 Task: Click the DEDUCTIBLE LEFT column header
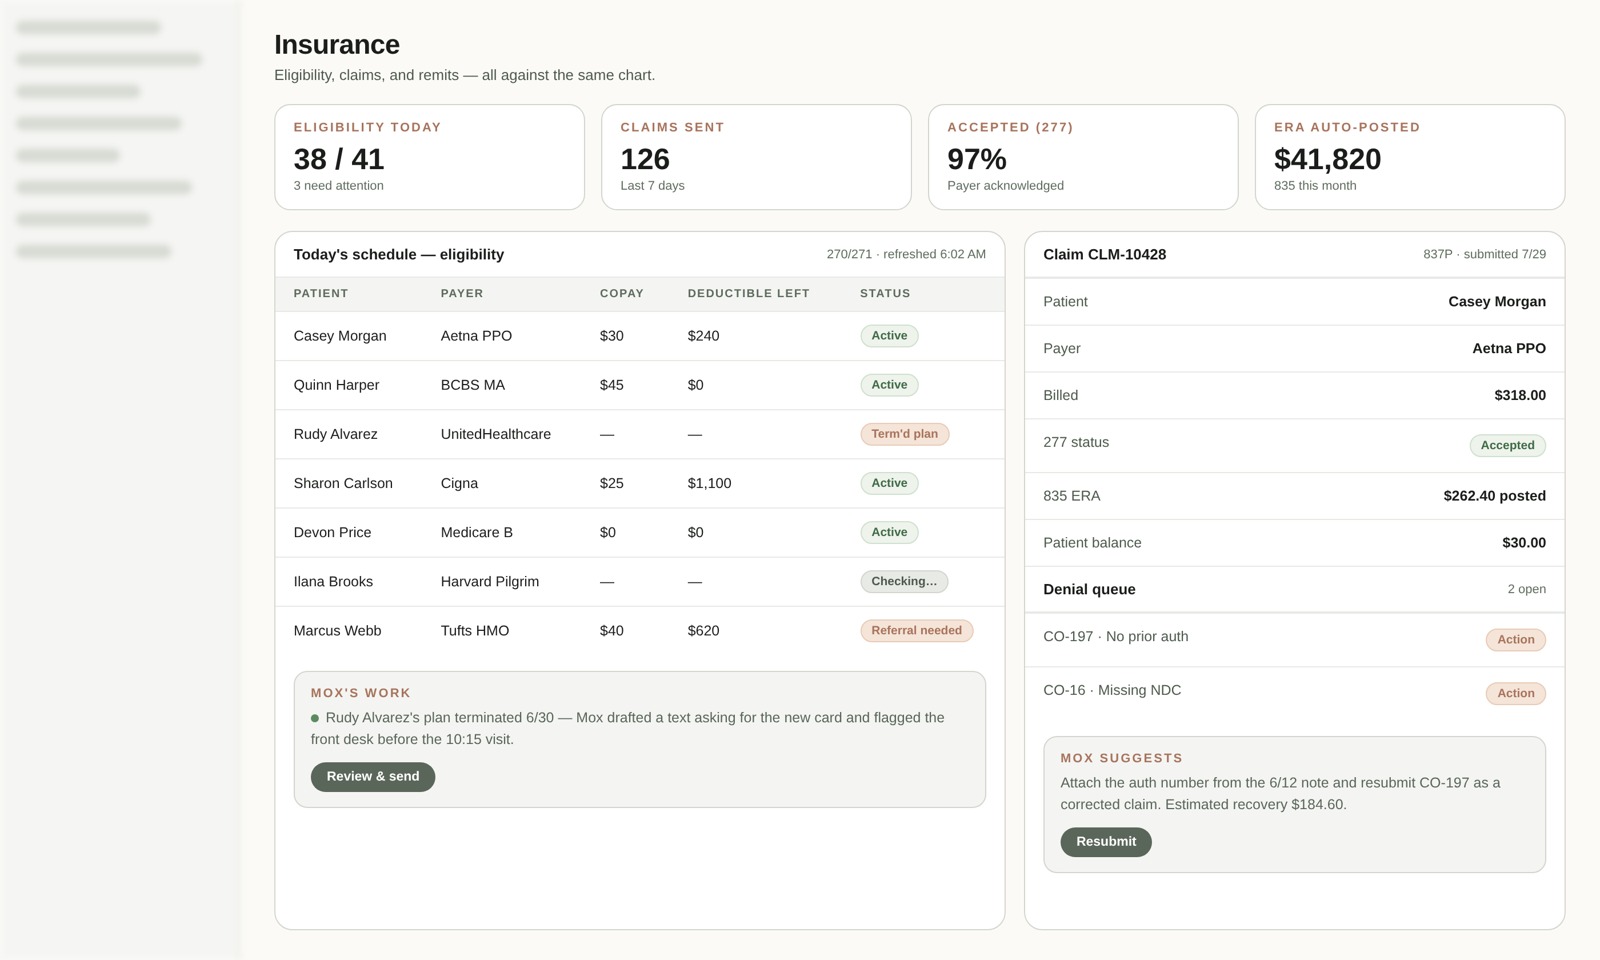pyautogui.click(x=749, y=293)
